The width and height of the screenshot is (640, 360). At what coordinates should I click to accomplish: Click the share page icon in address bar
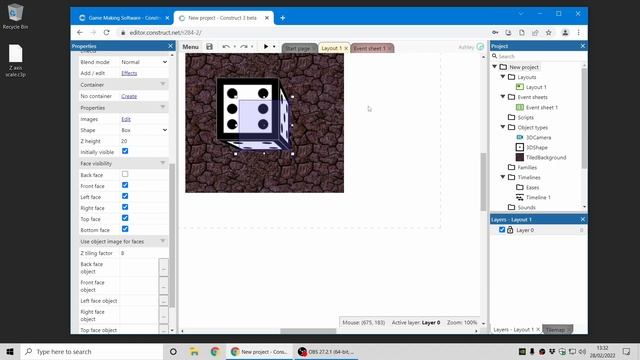click(x=535, y=33)
